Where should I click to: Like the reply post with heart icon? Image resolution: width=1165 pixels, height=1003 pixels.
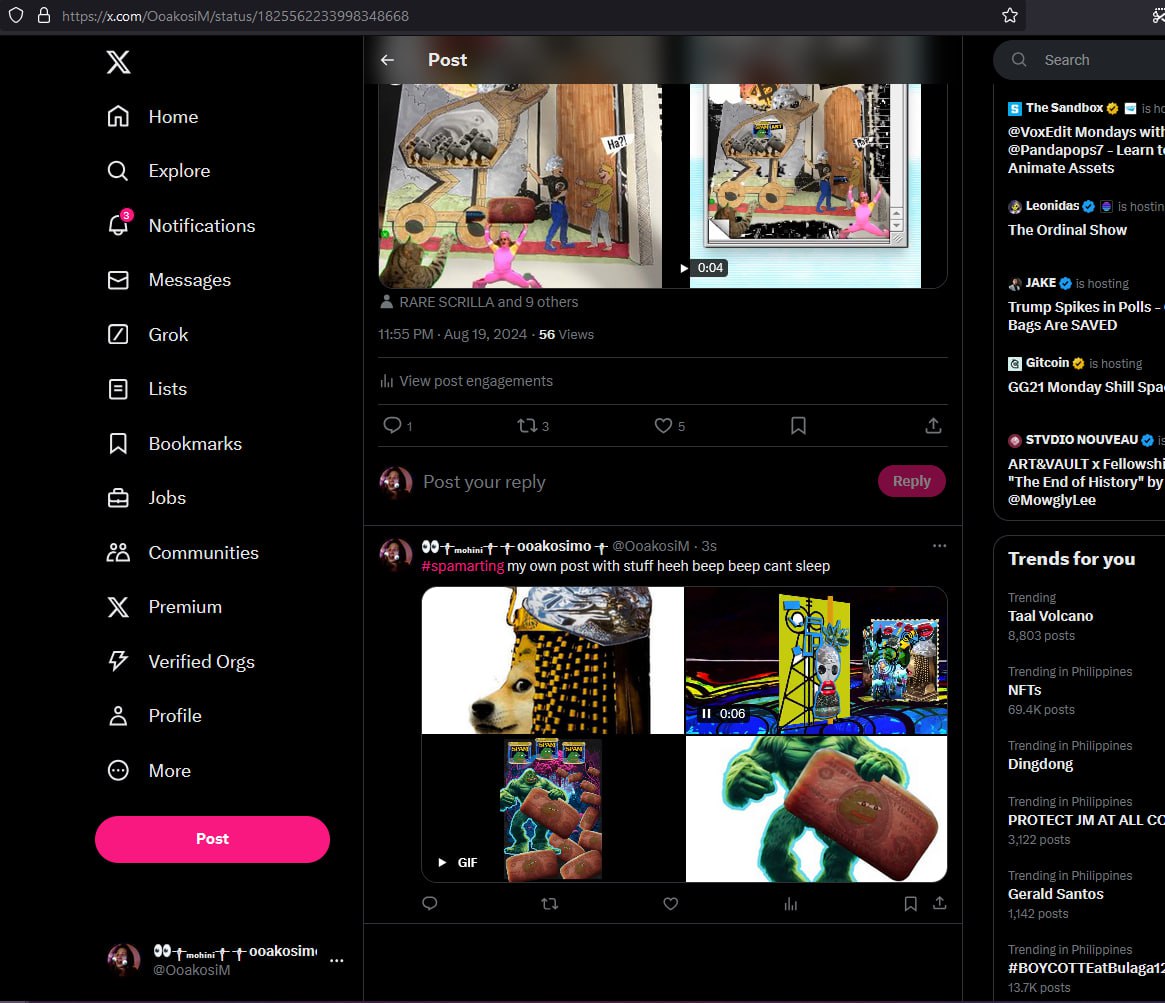(670, 903)
